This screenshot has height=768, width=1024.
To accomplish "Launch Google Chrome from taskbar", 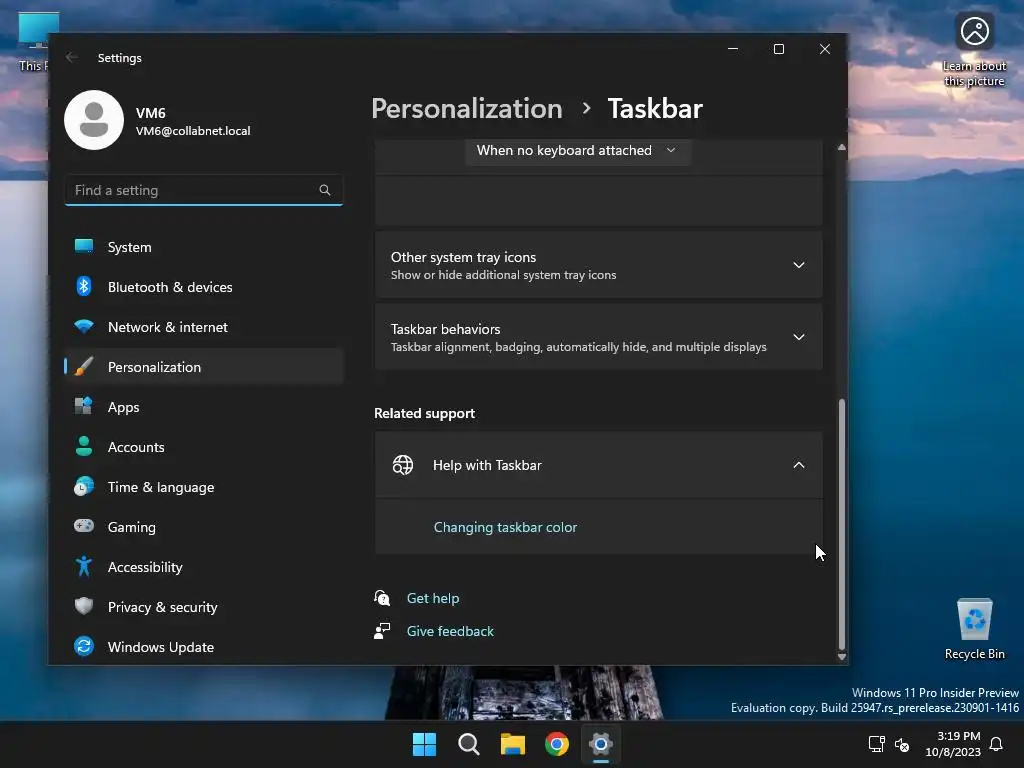I will (x=557, y=744).
